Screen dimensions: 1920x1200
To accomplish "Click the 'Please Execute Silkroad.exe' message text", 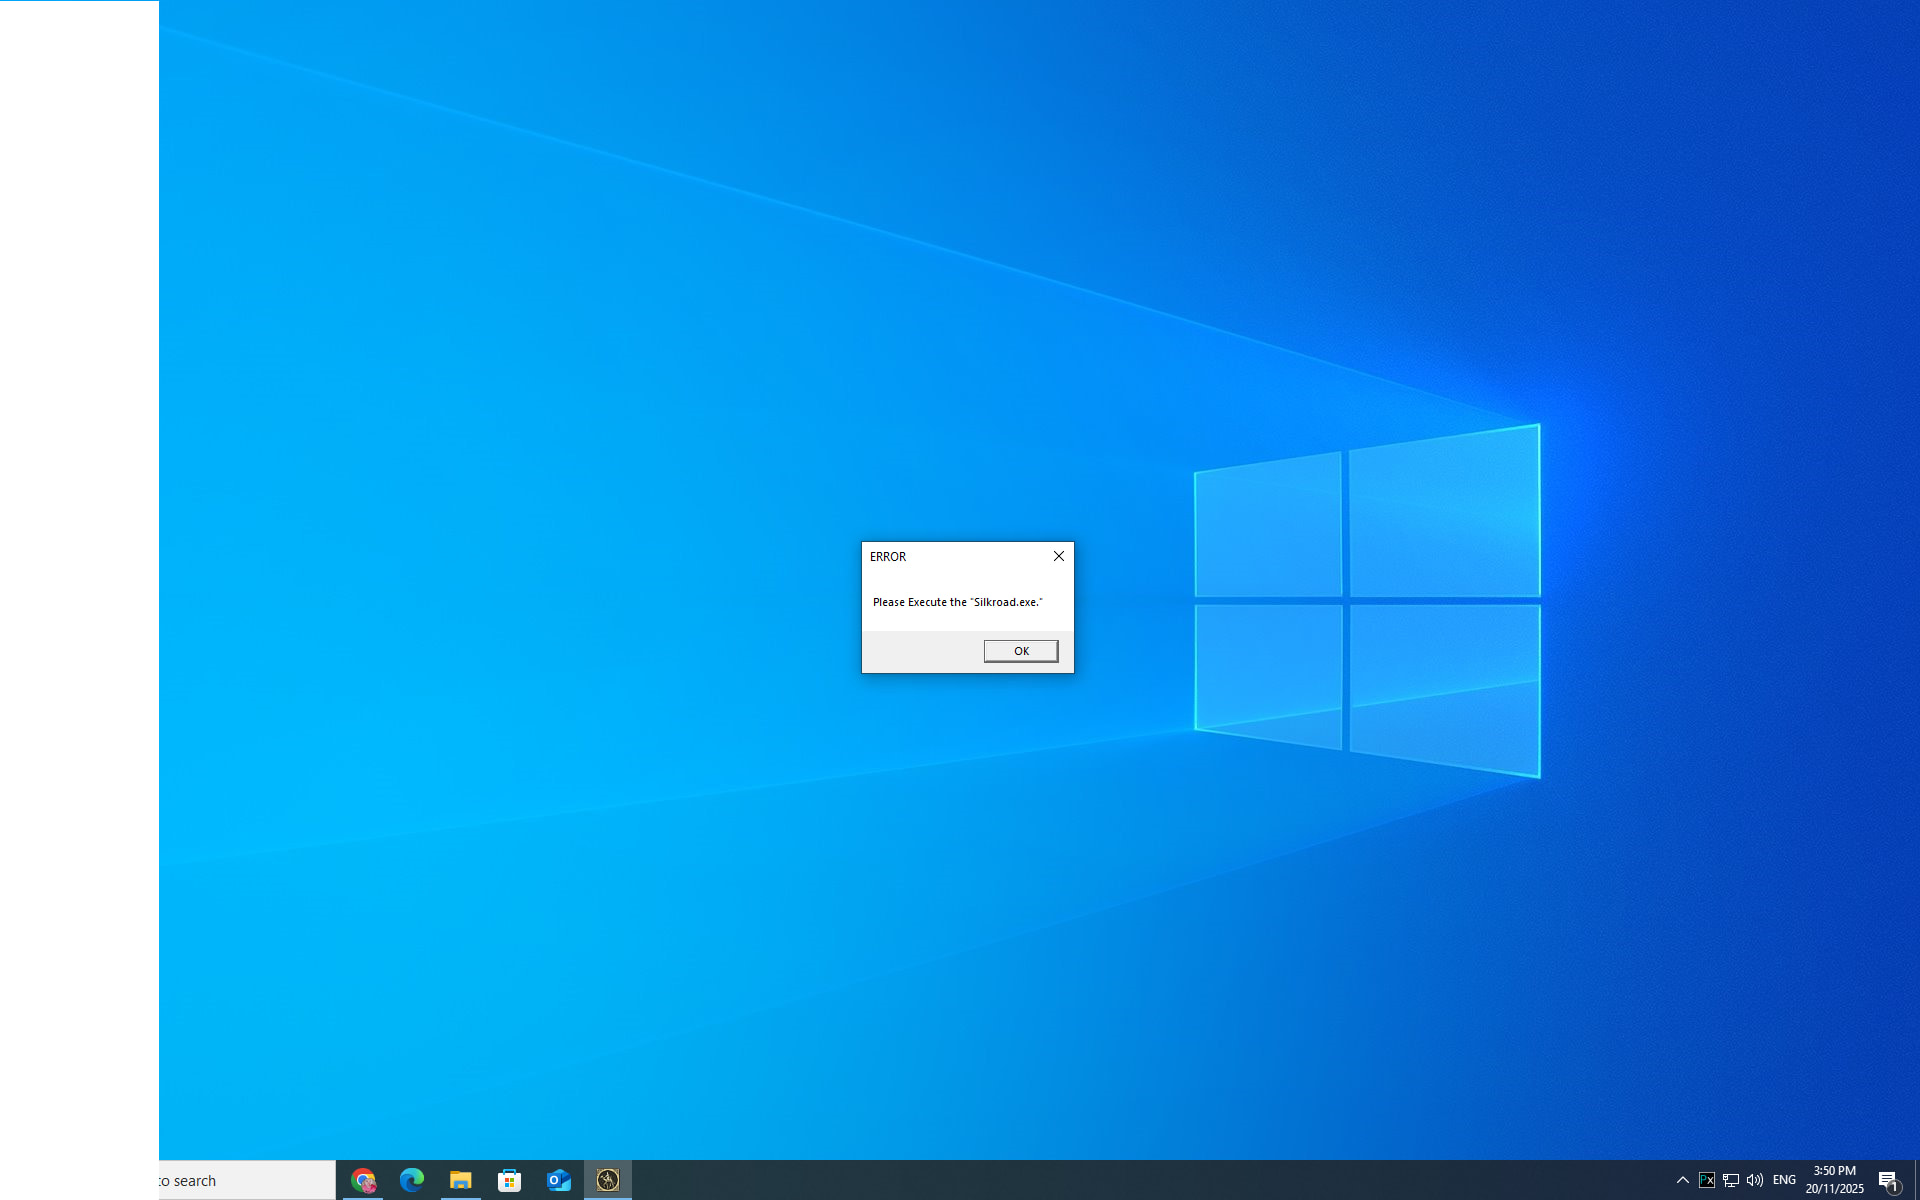I will click(x=957, y=602).
